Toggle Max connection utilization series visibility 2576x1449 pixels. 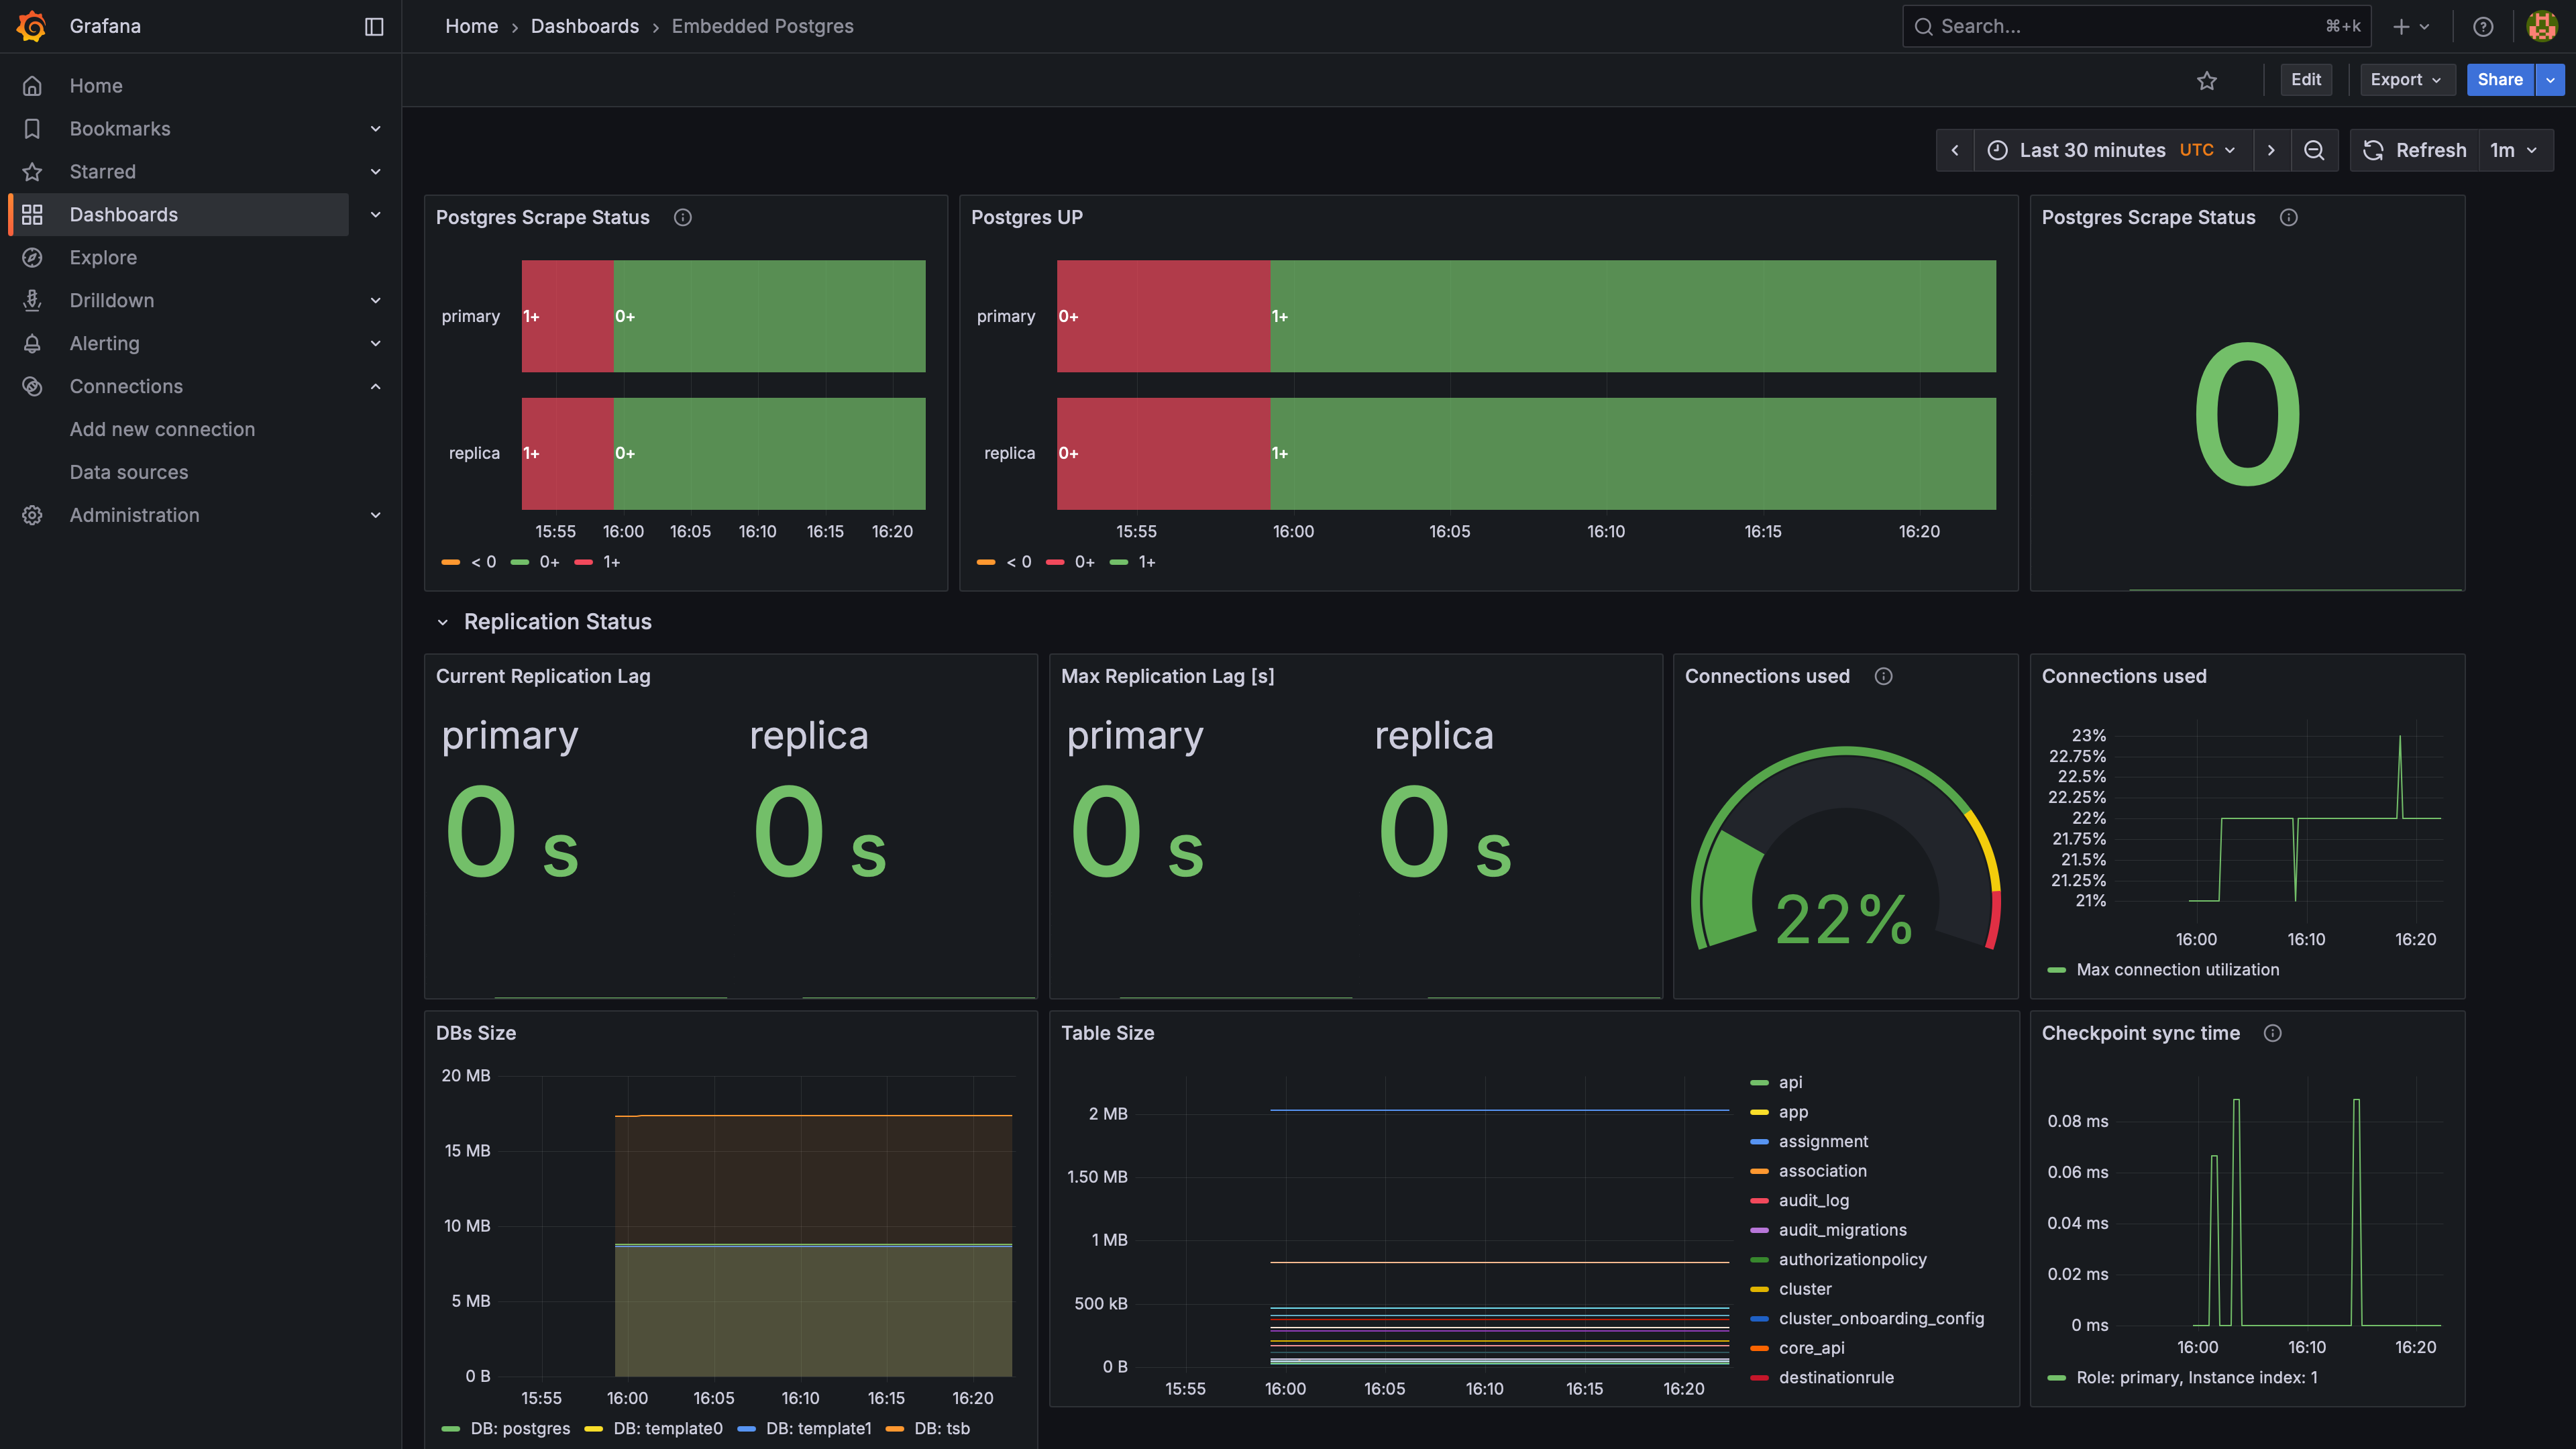(x=2178, y=969)
